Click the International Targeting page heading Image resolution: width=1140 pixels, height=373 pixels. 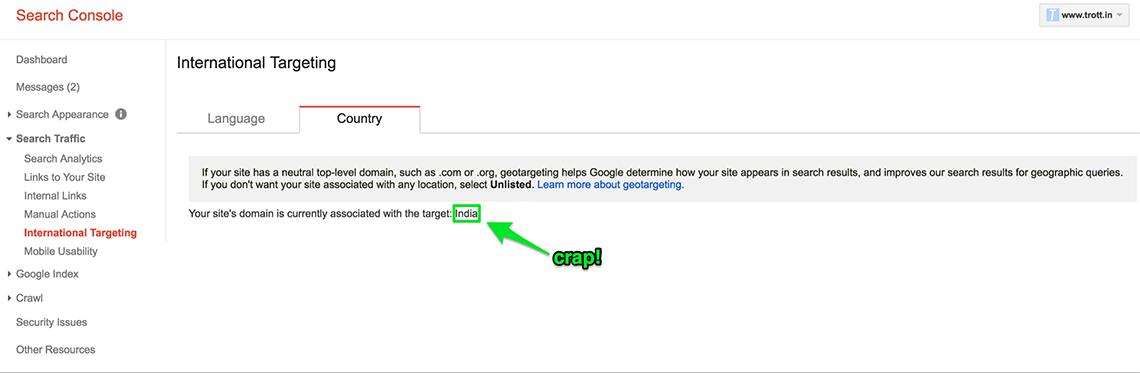[x=256, y=63]
